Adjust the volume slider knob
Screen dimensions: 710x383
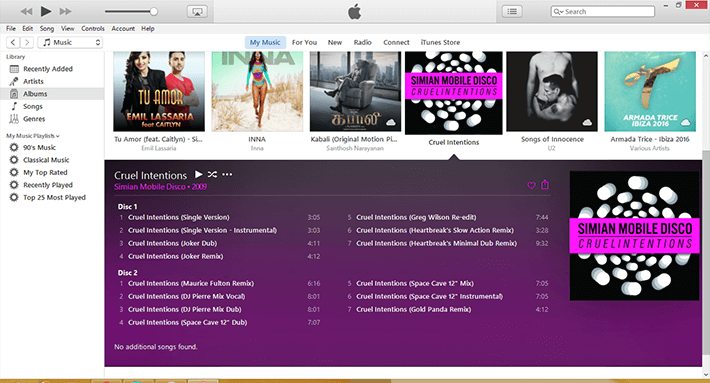point(154,12)
